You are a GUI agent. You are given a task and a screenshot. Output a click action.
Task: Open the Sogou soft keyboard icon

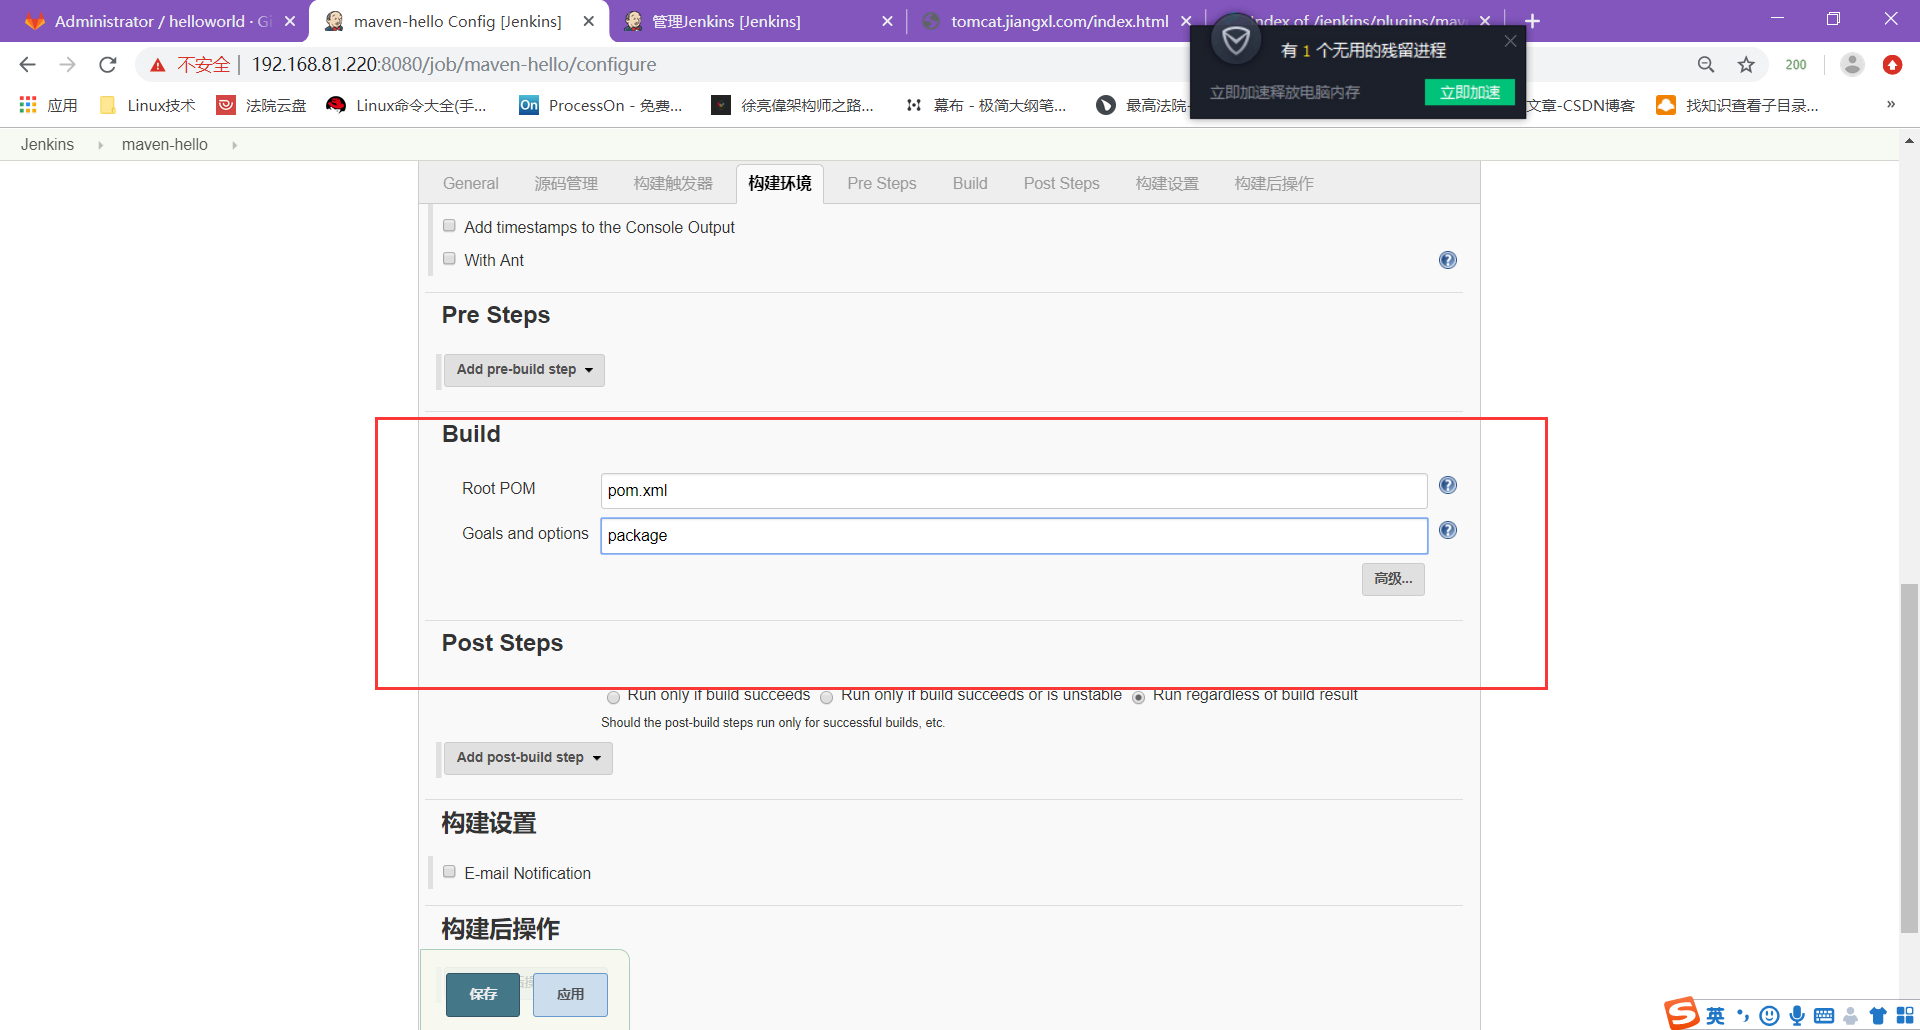(1824, 1016)
